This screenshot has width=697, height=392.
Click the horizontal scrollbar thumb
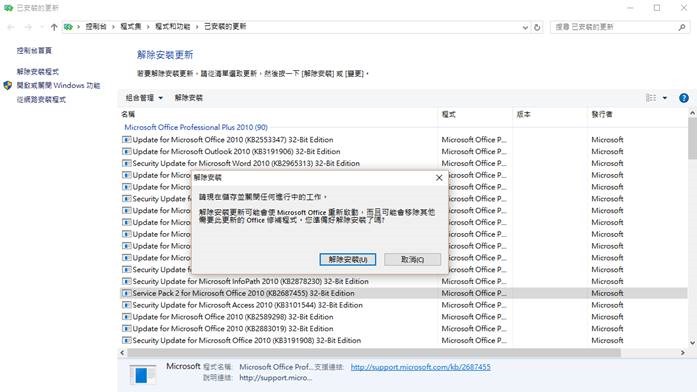coord(374,352)
